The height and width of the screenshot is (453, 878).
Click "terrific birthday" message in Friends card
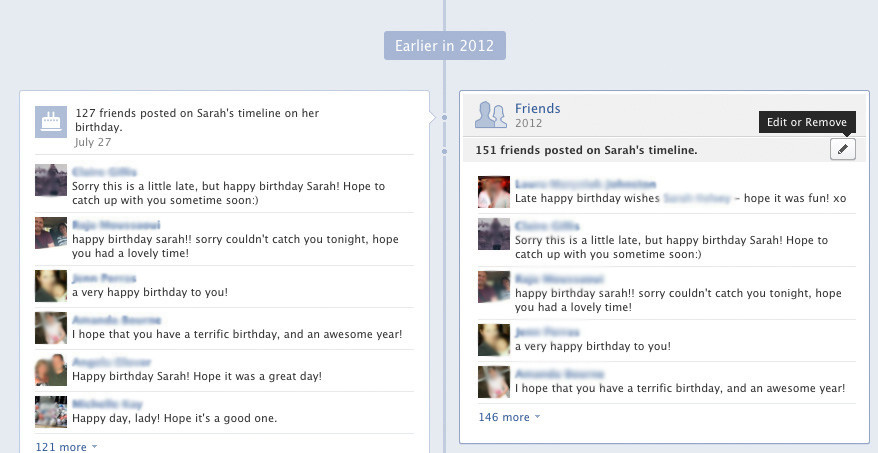click(x=680, y=388)
